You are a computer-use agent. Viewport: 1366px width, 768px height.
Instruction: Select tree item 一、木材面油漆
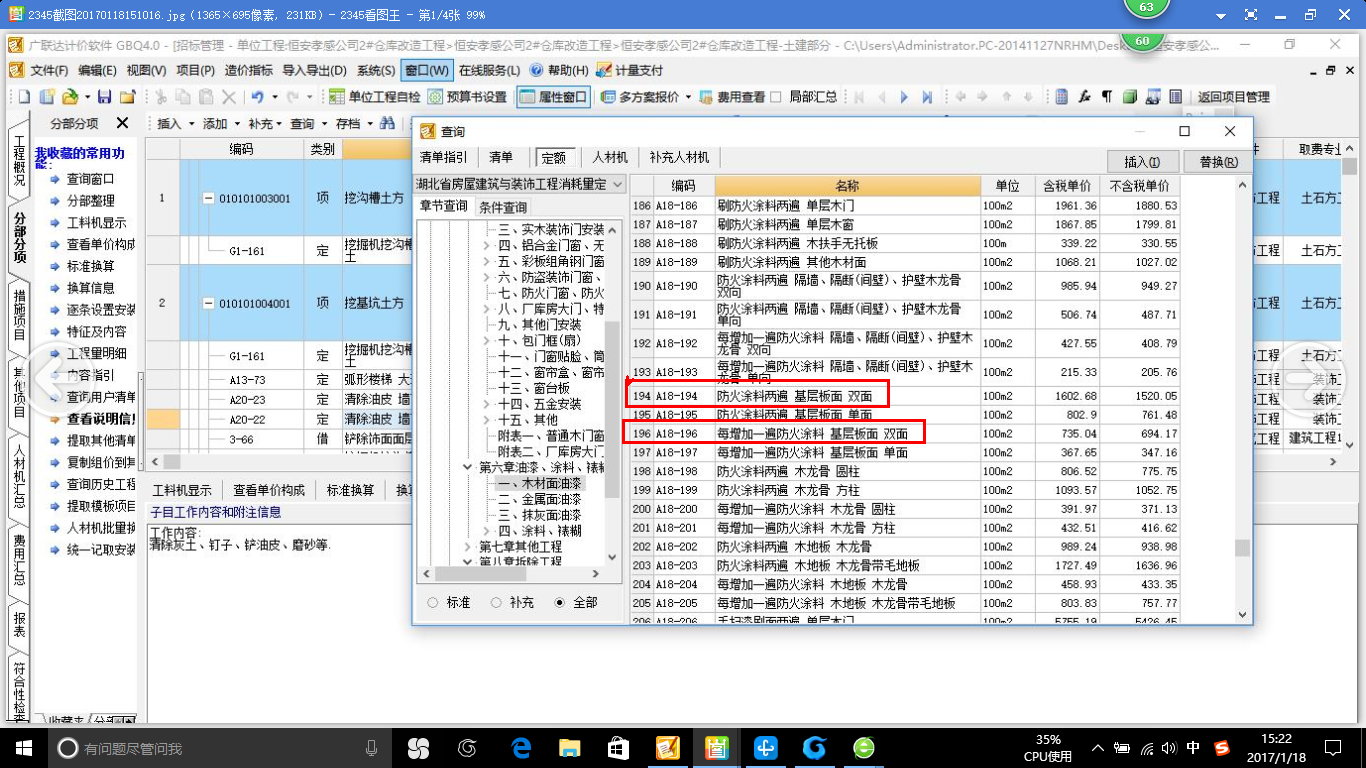pos(539,483)
